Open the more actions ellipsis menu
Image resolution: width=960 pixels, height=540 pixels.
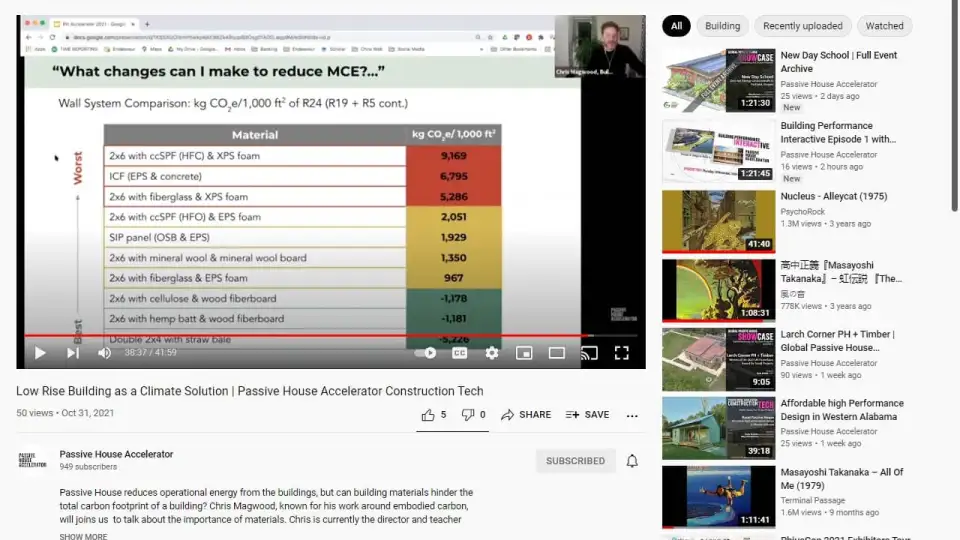[x=632, y=415]
